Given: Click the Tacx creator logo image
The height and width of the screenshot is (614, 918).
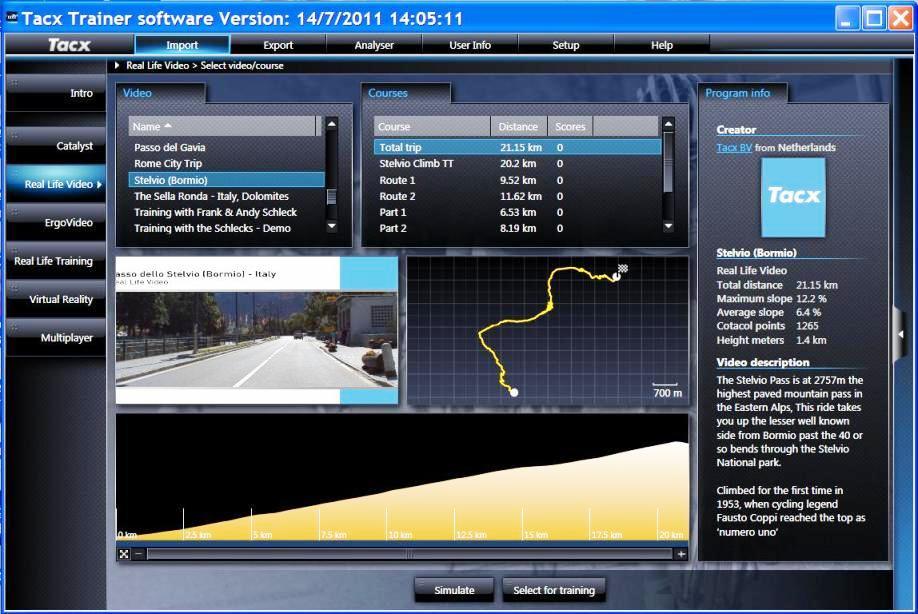Looking at the screenshot, I should coord(793,197).
